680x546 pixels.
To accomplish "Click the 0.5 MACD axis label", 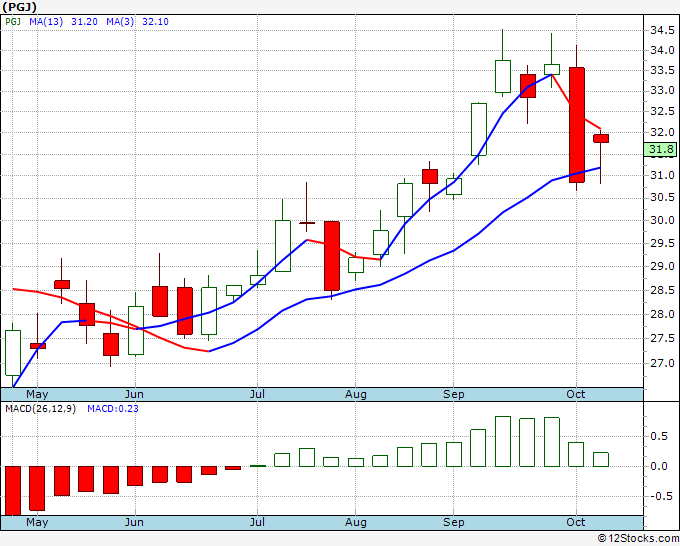I will 659,436.
